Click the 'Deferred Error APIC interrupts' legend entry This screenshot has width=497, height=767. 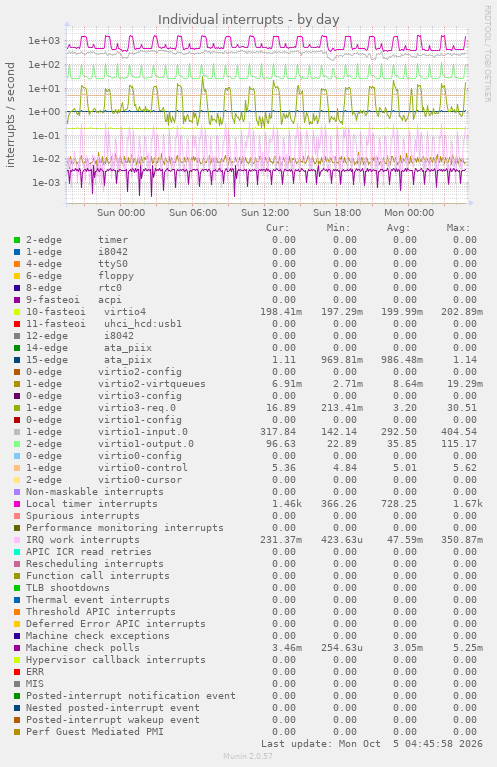coord(116,624)
